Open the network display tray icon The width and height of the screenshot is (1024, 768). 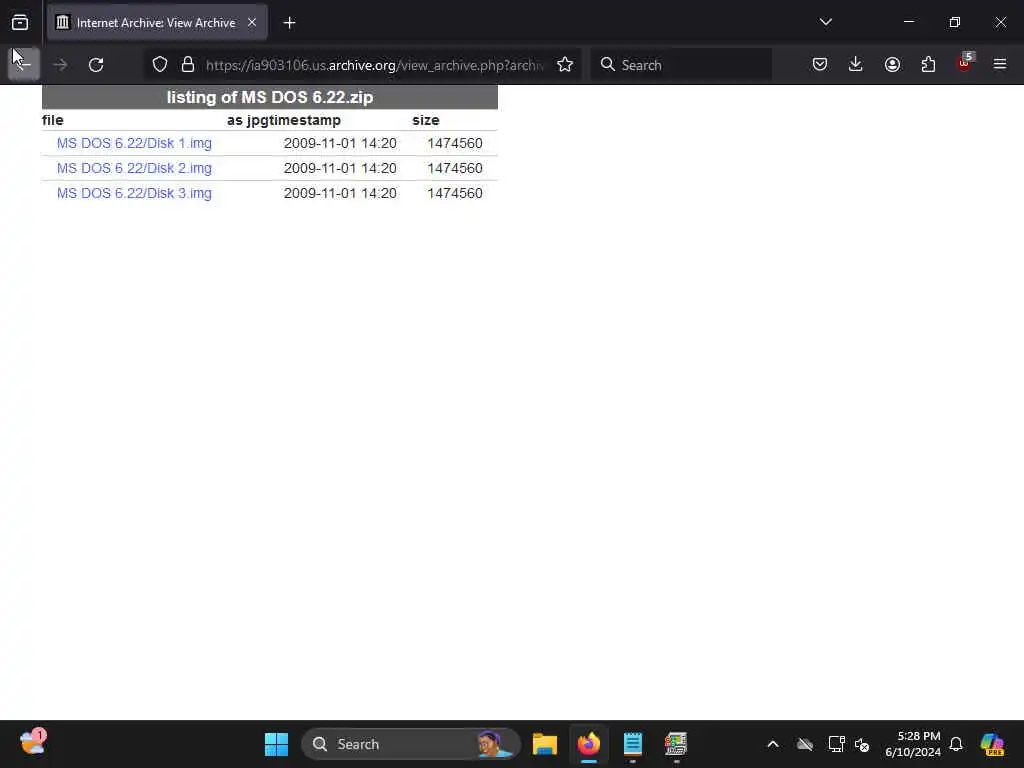[x=836, y=744]
